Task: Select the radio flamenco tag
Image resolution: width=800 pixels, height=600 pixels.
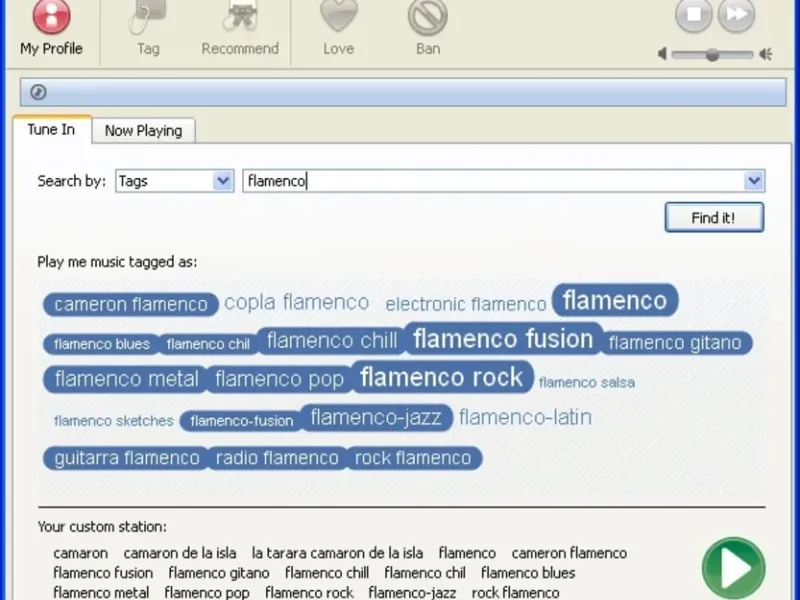Action: [x=277, y=458]
